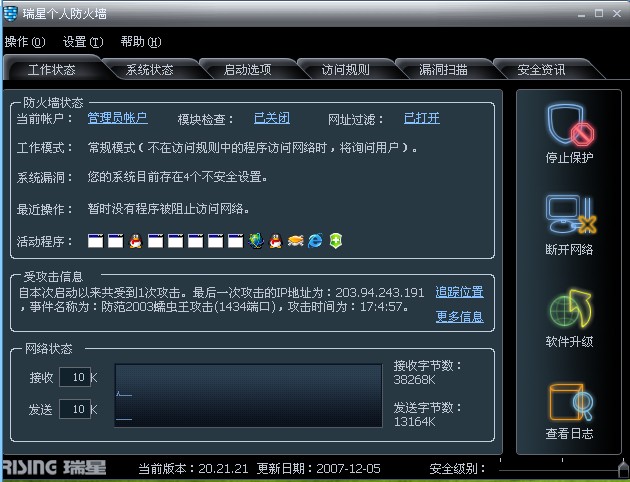Switch to the 访问规则 tab
630x482 pixels.
[x=346, y=70]
